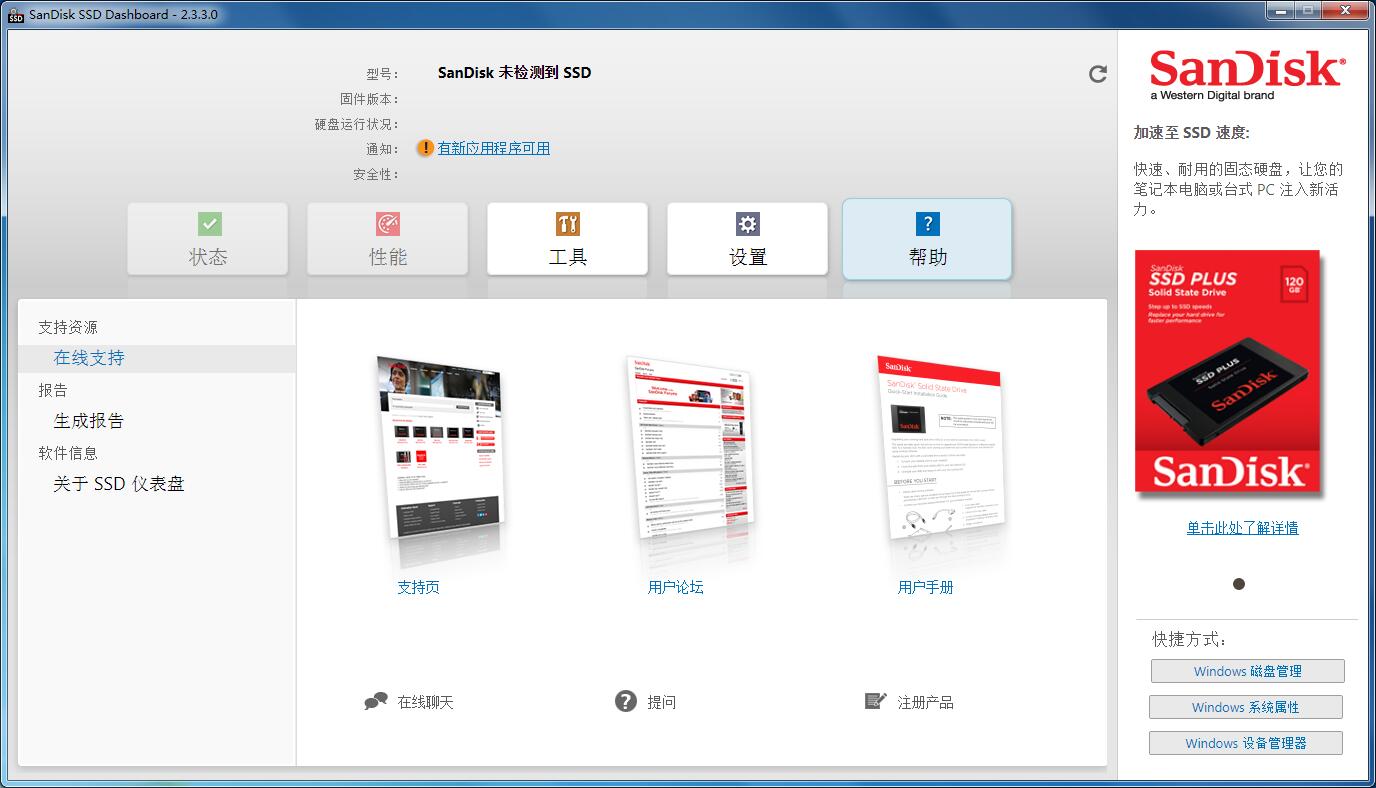Screen dimensions: 1376x788
Task: Follow the 支持页 link
Action: click(418, 587)
